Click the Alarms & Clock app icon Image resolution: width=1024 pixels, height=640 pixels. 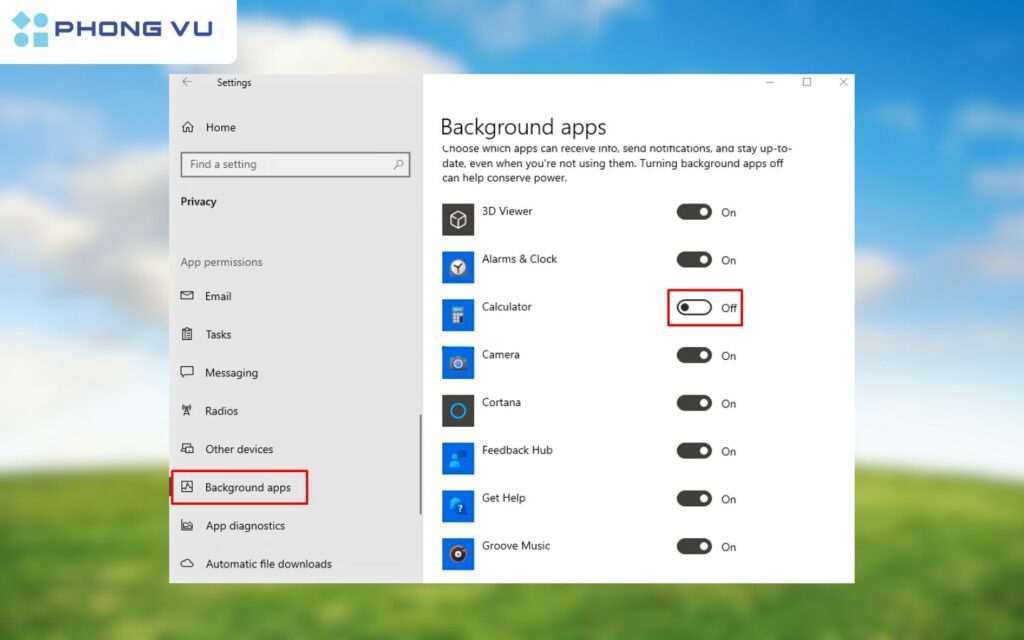tap(457, 267)
